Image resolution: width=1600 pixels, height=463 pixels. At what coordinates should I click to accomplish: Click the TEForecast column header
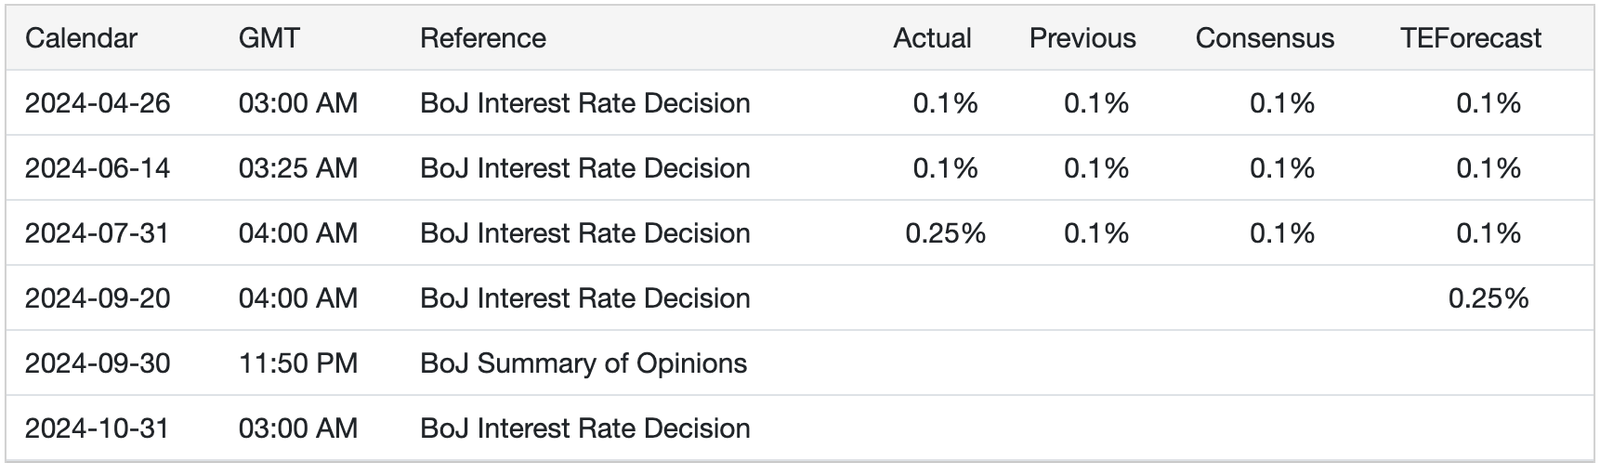point(1471,38)
